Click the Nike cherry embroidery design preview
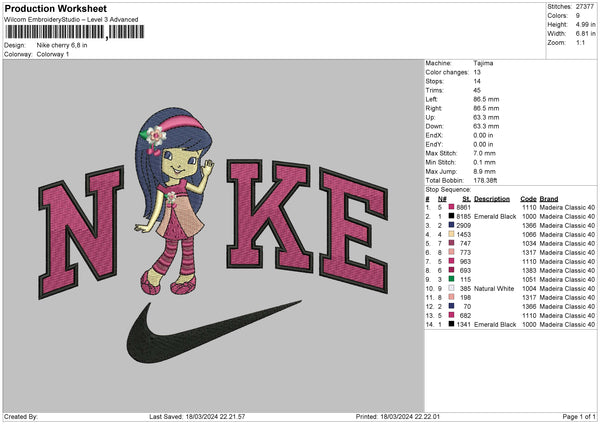Viewport: 600px width, 424px height. pyautogui.click(x=214, y=236)
